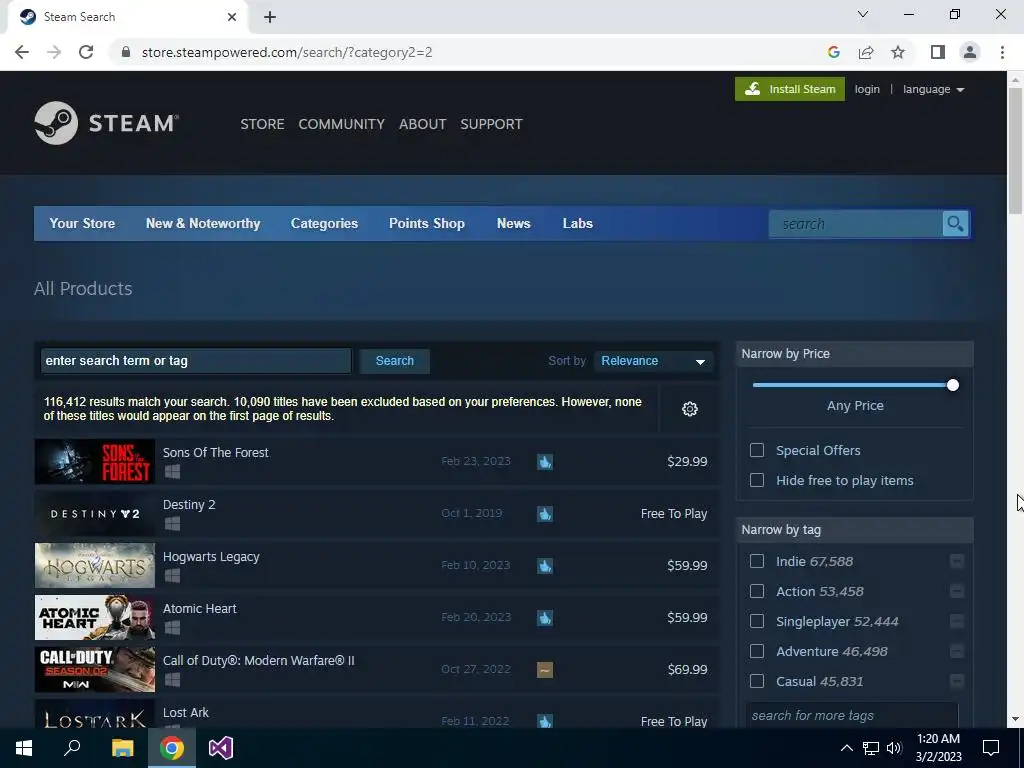1024x768 pixels.
Task: Click price slider handle at Any Price
Action: tap(953, 385)
